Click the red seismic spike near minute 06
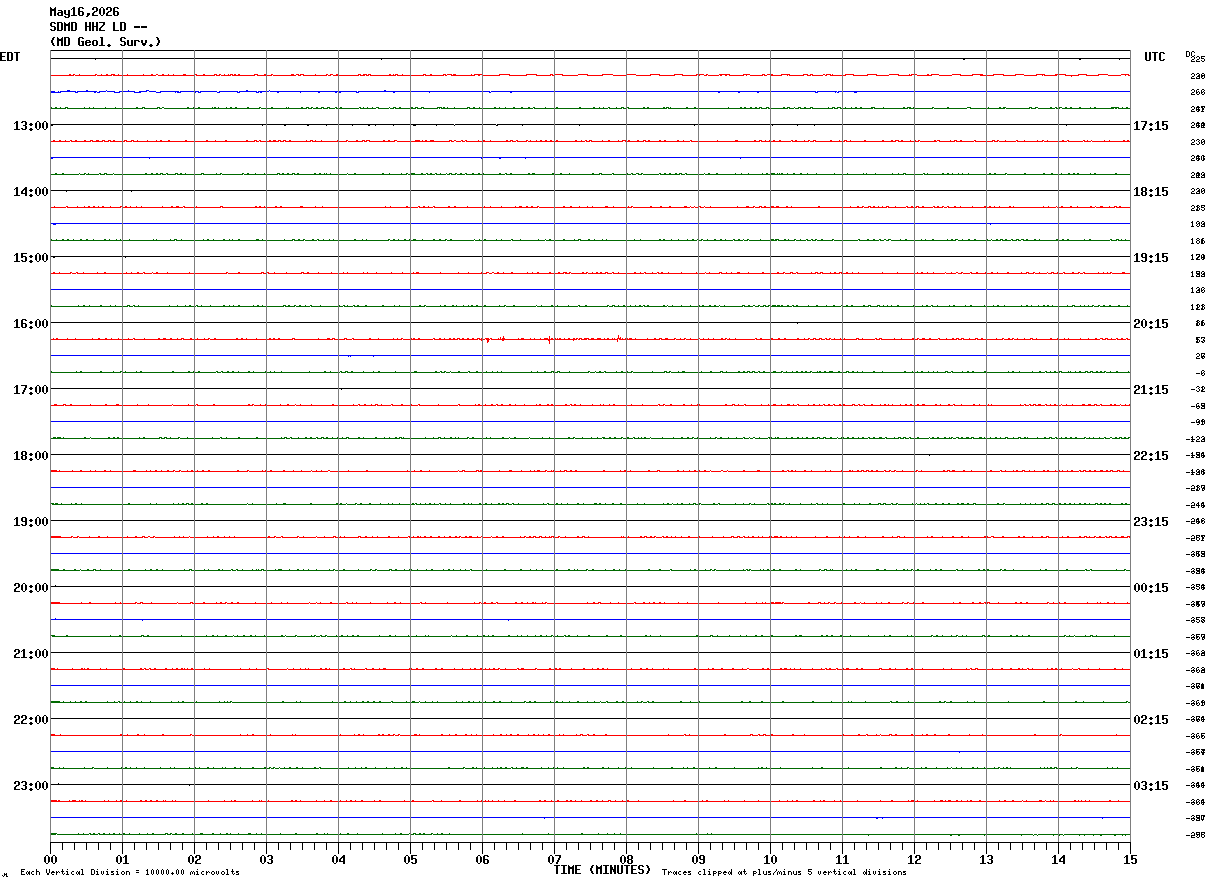This screenshot has height=886, width=1210. (487, 340)
